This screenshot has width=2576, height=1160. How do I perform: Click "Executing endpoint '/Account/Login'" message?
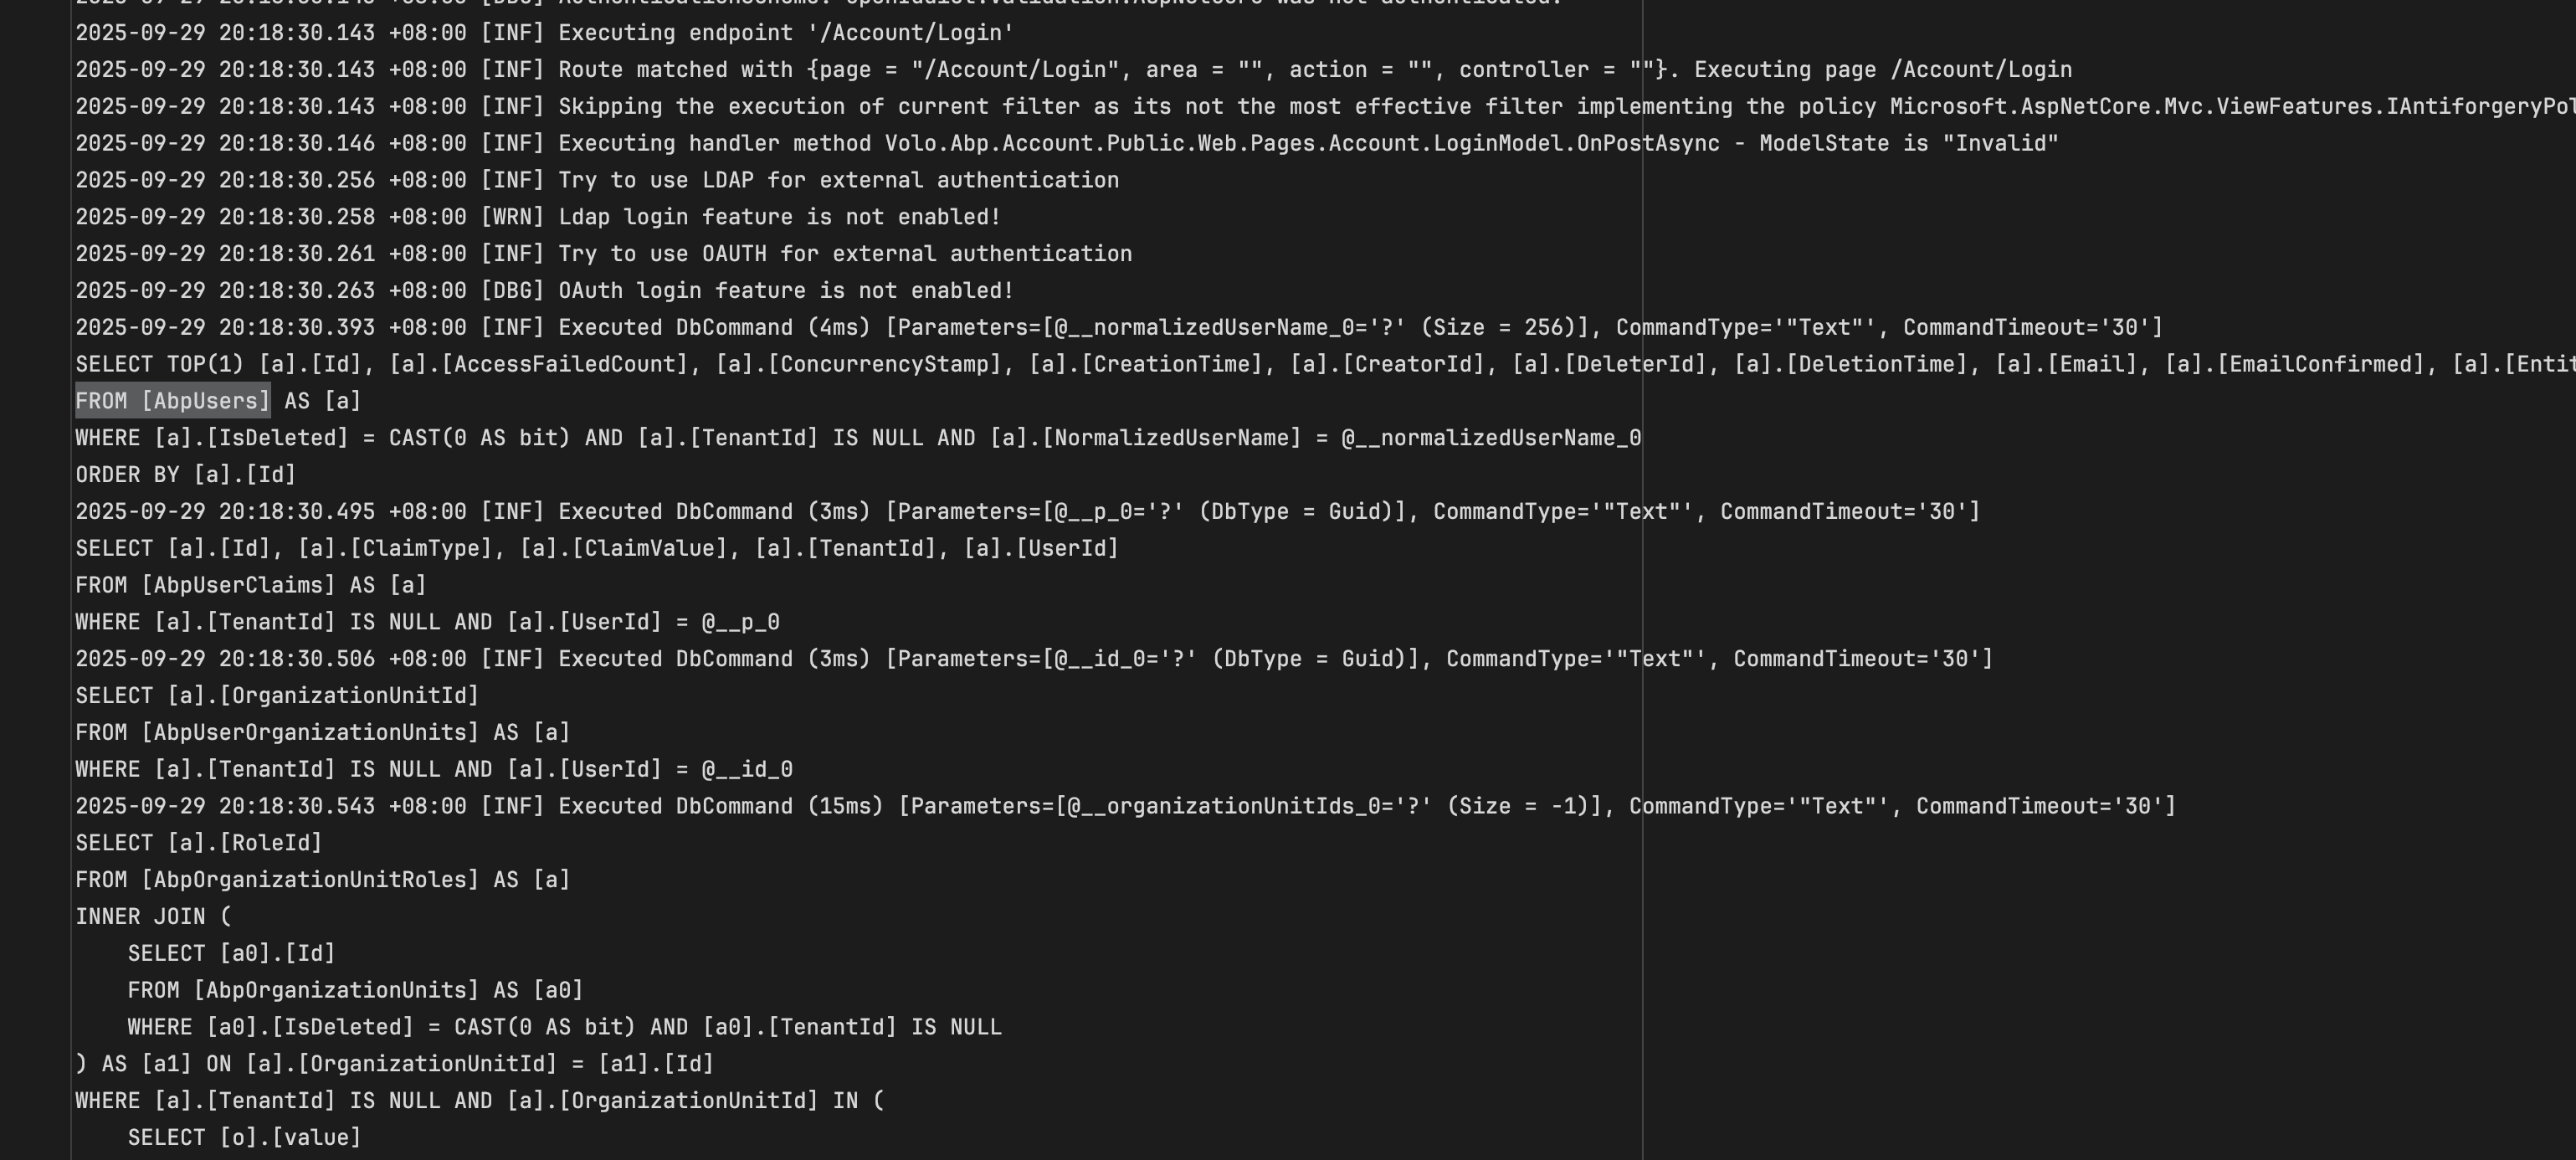786,33
